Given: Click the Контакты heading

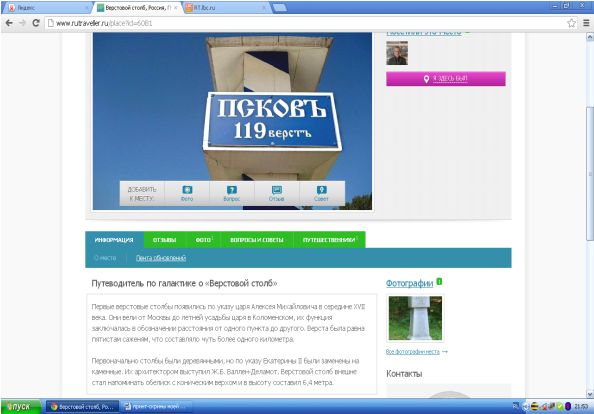Looking at the screenshot, I should [x=404, y=374].
